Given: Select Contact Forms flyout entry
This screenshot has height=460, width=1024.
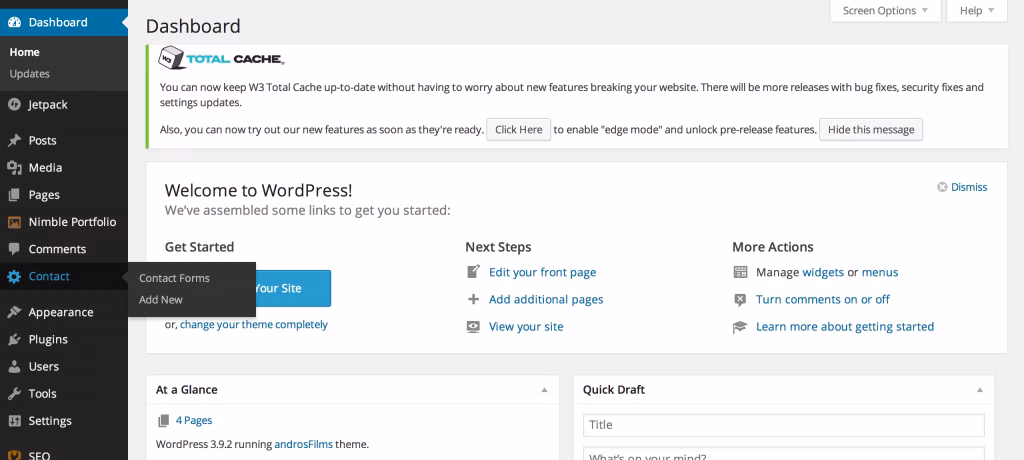Looking at the screenshot, I should [x=174, y=278].
